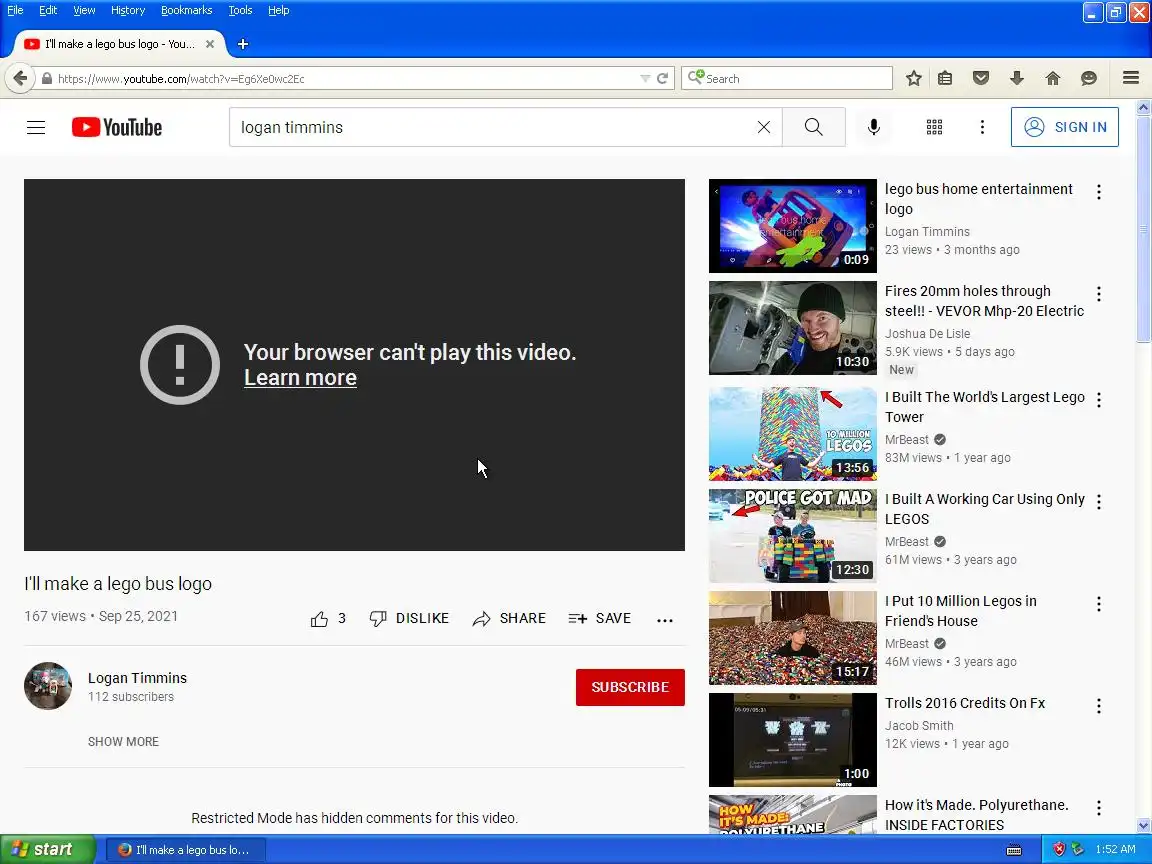The width and height of the screenshot is (1152, 864).
Task: Go to the YouTube home logo
Action: pyautogui.click(x=117, y=127)
